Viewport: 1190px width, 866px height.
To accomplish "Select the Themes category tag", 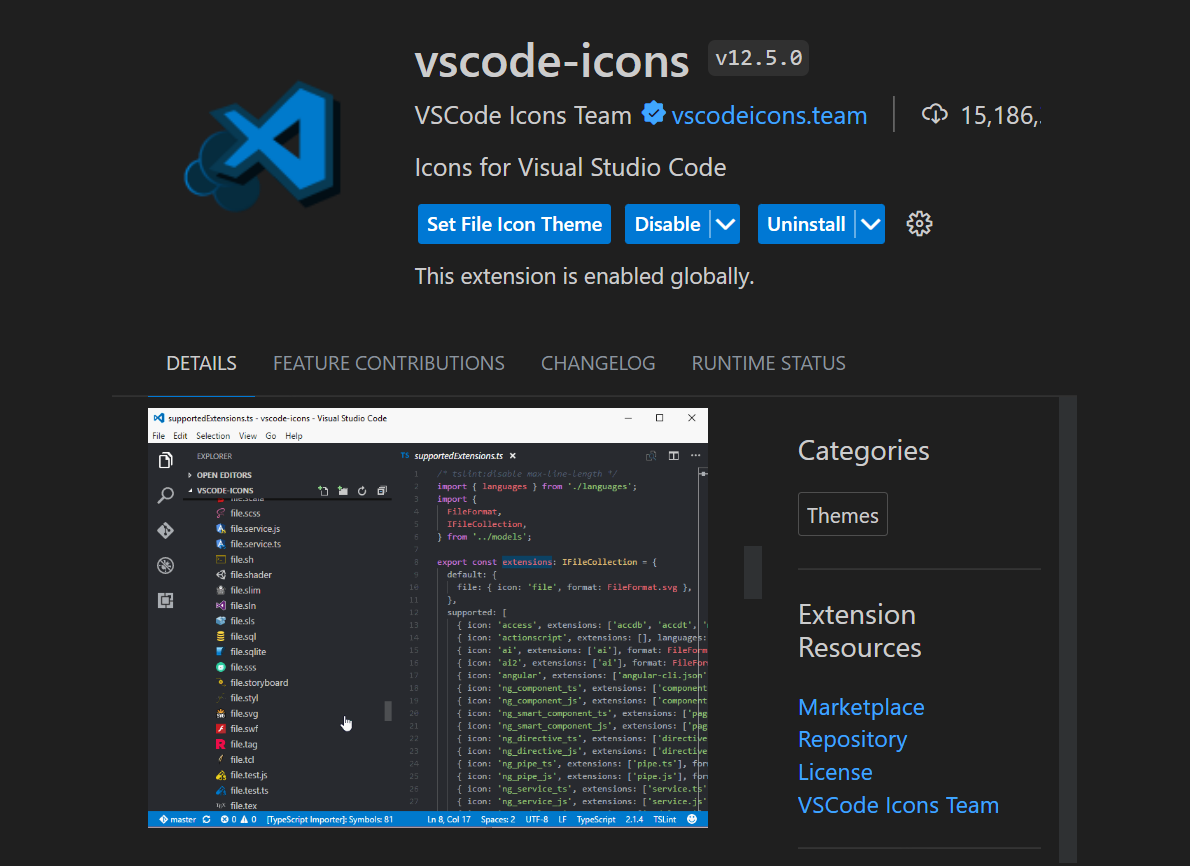I will click(x=842, y=515).
